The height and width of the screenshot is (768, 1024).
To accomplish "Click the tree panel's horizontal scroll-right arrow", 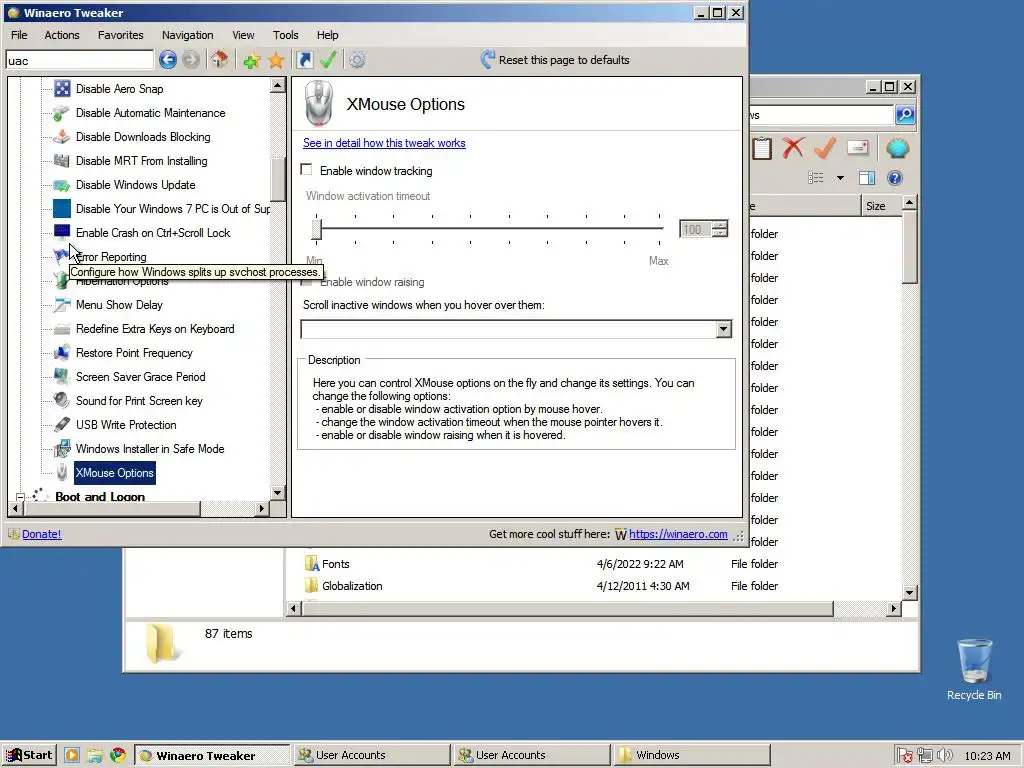I will pyautogui.click(x=262, y=508).
